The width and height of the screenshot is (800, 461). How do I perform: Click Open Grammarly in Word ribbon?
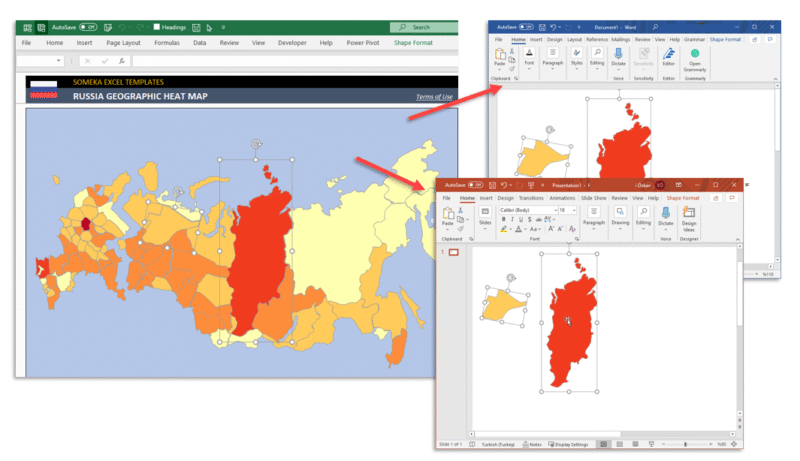click(x=695, y=60)
